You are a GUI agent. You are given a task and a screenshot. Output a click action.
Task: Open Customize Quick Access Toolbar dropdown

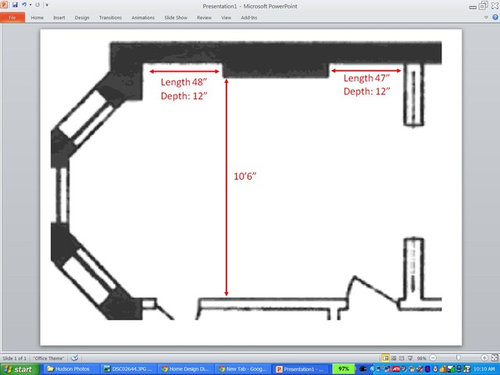pyautogui.click(x=47, y=5)
